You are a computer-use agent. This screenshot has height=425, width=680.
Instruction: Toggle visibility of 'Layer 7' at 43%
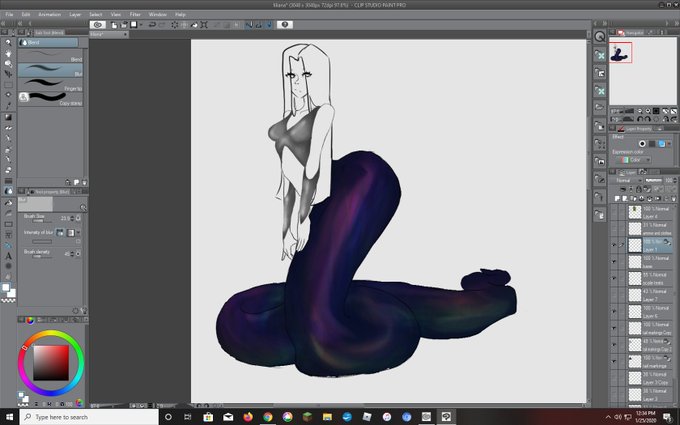[x=614, y=295]
